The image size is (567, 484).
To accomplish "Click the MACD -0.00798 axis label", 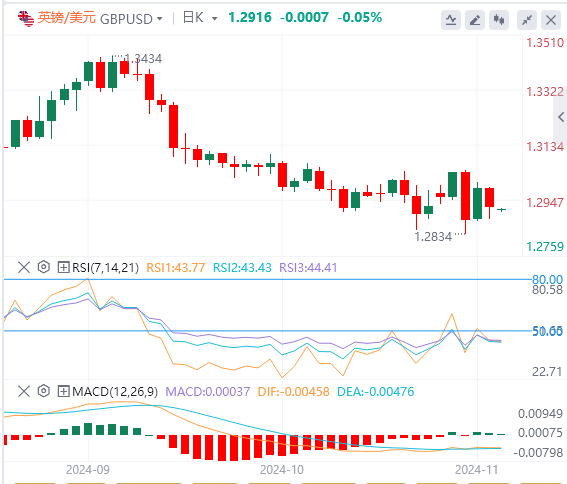I will [x=538, y=453].
